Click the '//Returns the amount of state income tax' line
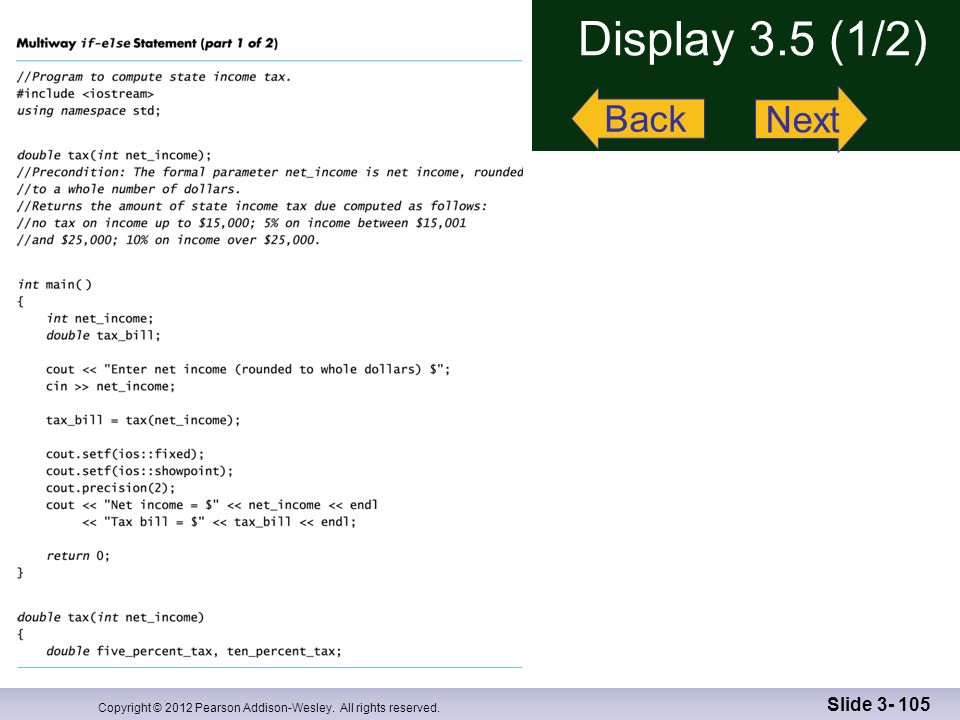The height and width of the screenshot is (720, 960). (252, 206)
